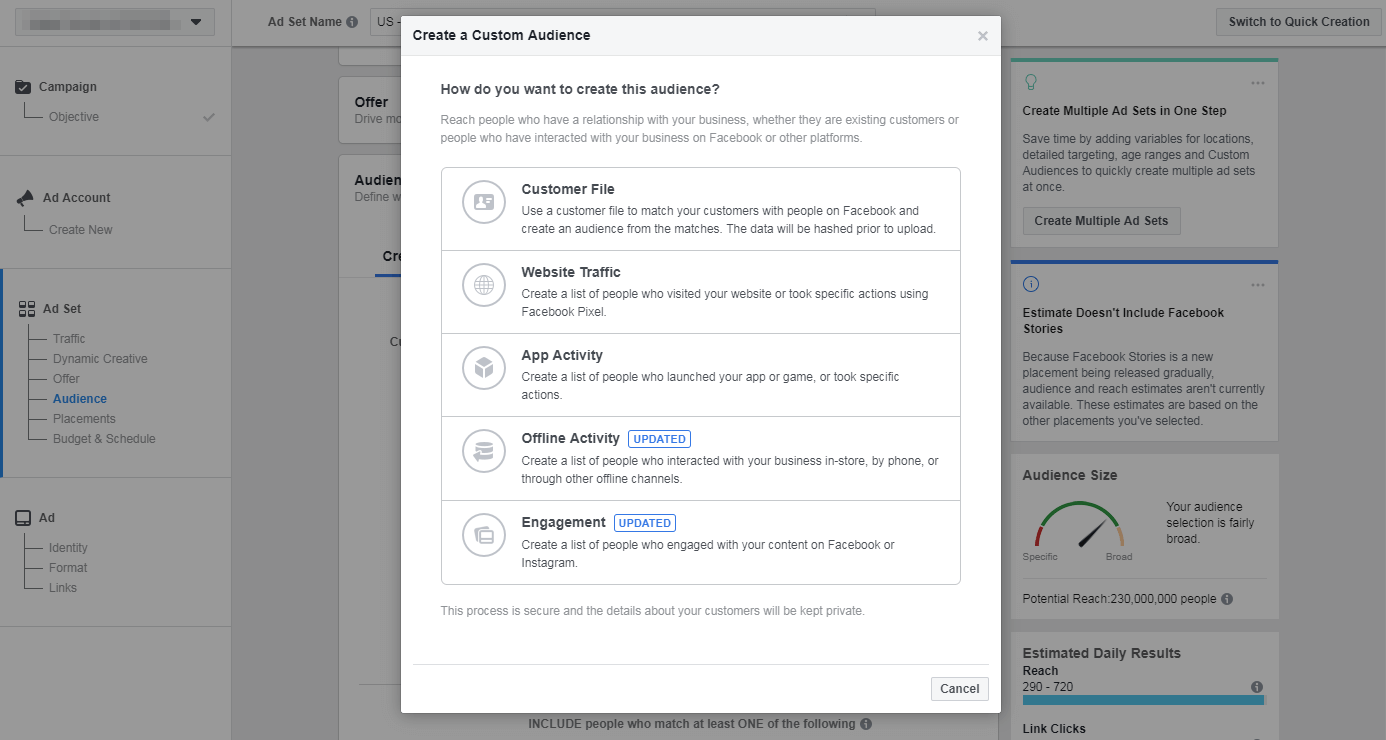Go to Placements in sidebar

(x=84, y=419)
